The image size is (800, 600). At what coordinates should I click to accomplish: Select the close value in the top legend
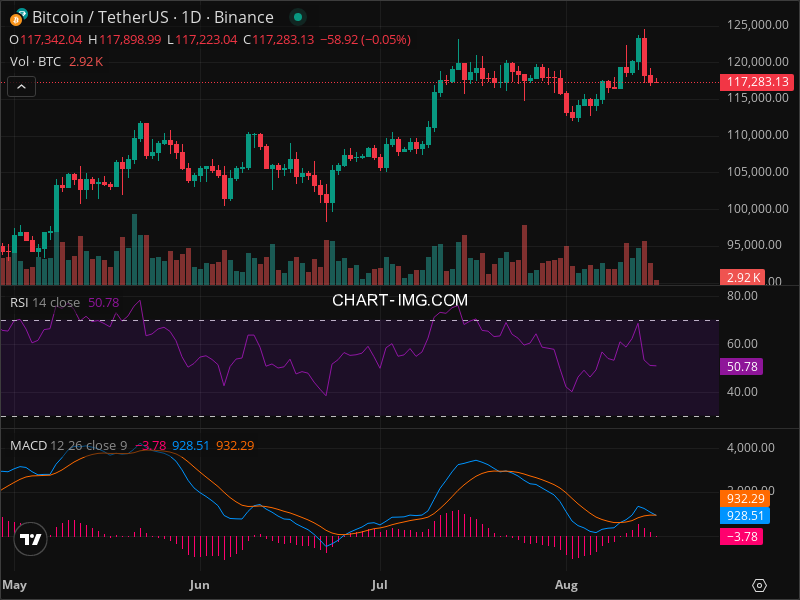click(283, 40)
